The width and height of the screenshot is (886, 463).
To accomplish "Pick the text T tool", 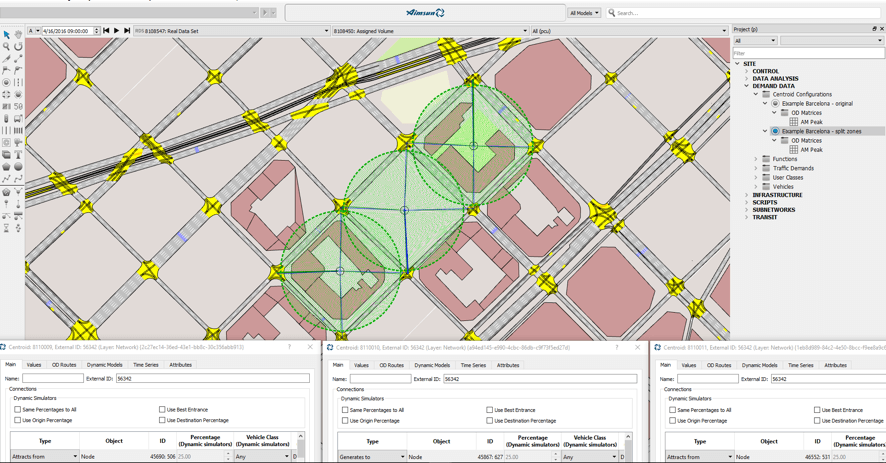I will point(18,154).
